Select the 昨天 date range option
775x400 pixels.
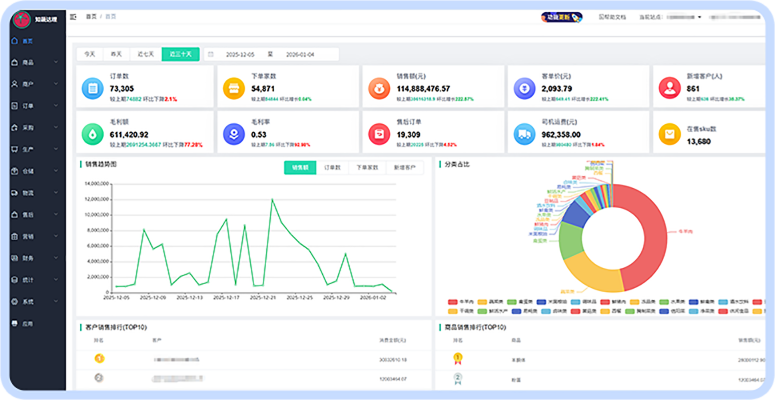117,54
